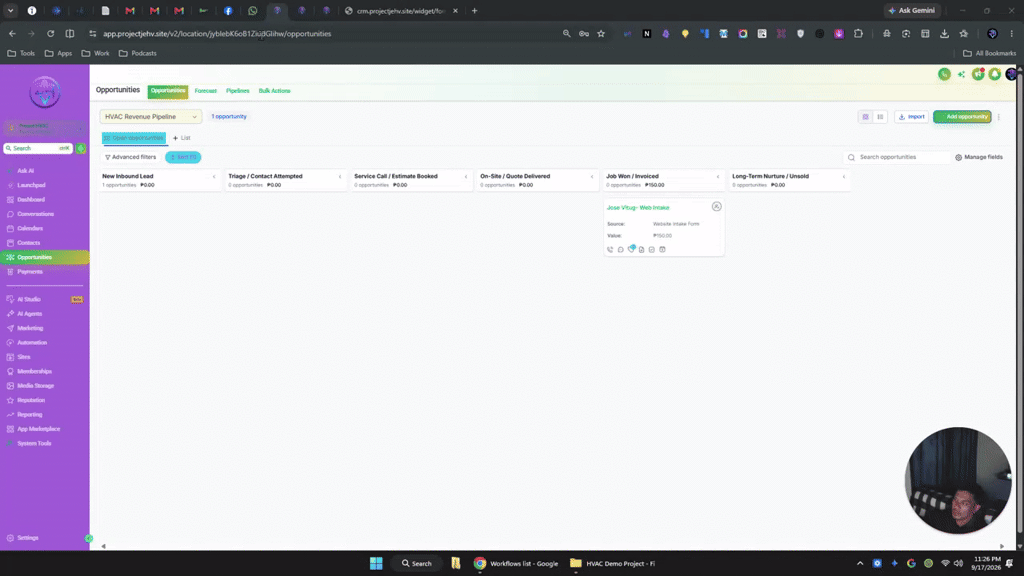Screen dimensions: 1024x576
Task: Click the call icon on the Jose Vitug card
Action: (610, 249)
